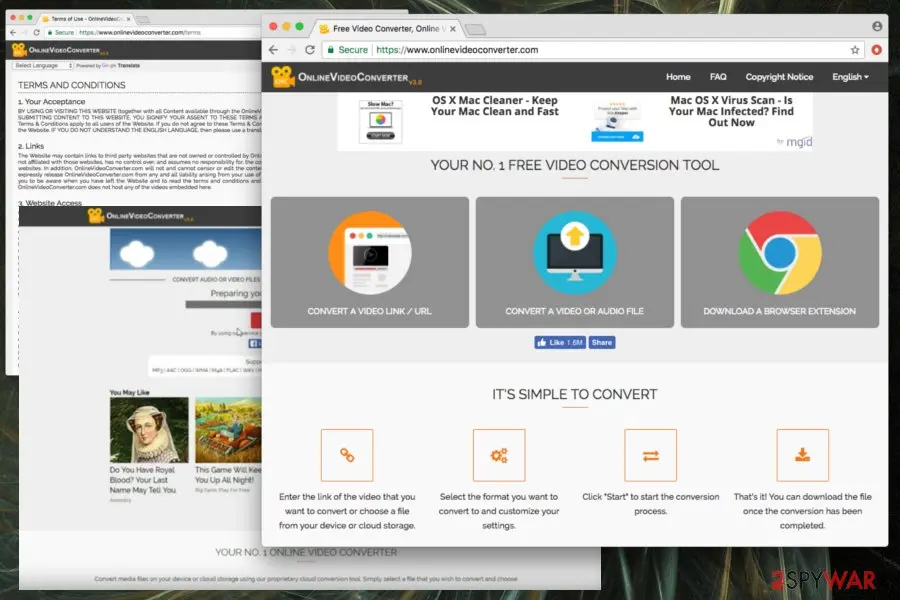900x600 pixels.
Task: Open the 'This Game Will Keep You Up' thumbnail
Action: (228, 430)
